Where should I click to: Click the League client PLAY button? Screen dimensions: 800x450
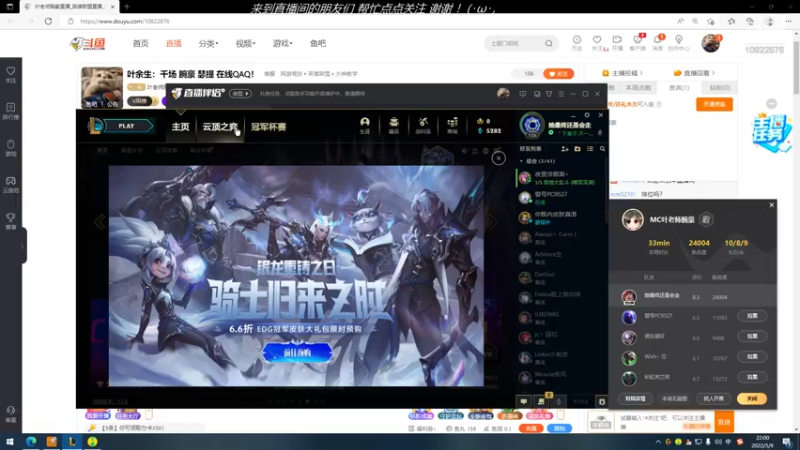[127, 126]
